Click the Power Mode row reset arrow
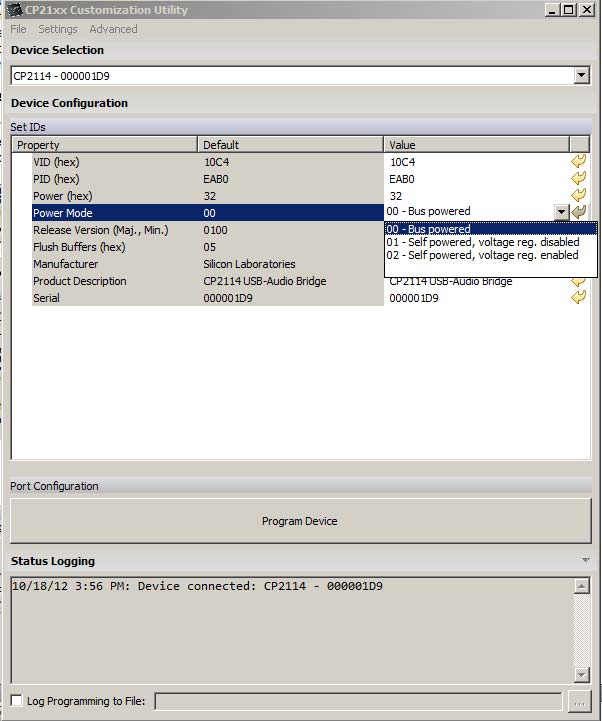The image size is (602, 721). click(x=579, y=212)
